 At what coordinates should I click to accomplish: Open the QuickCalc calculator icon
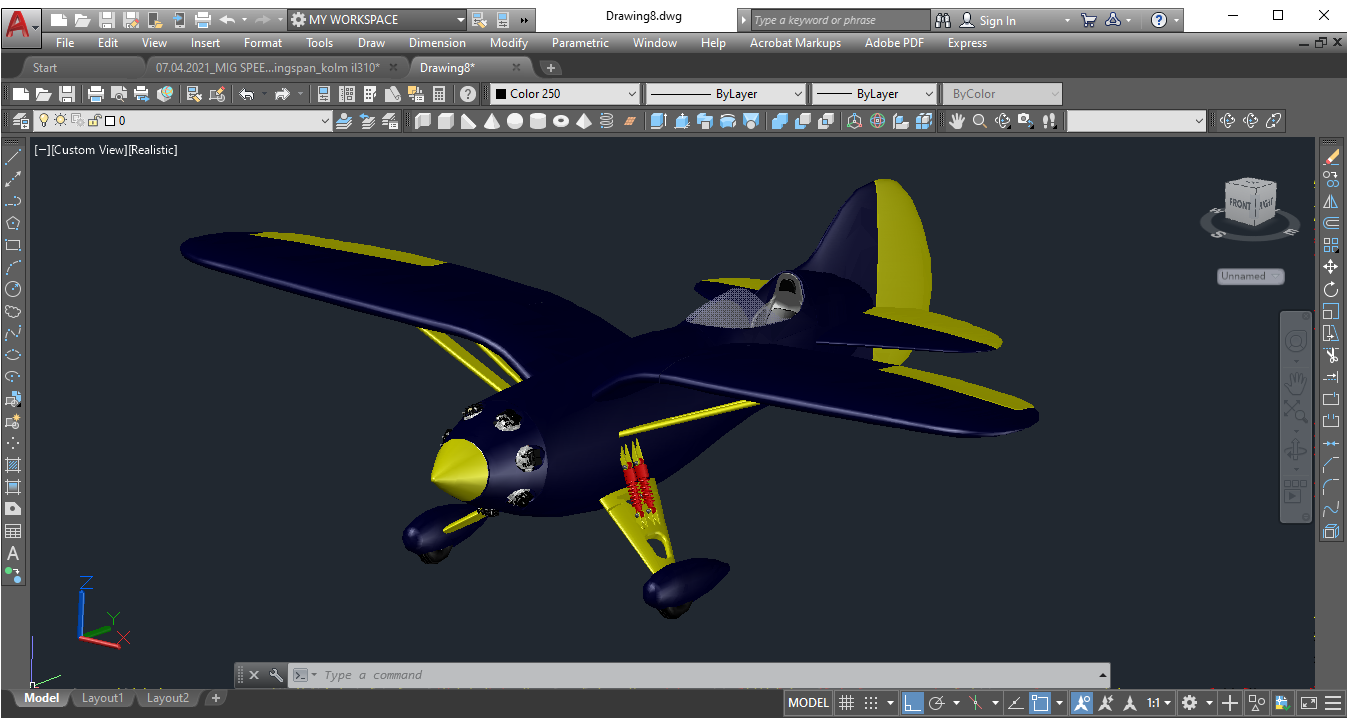pos(438,94)
